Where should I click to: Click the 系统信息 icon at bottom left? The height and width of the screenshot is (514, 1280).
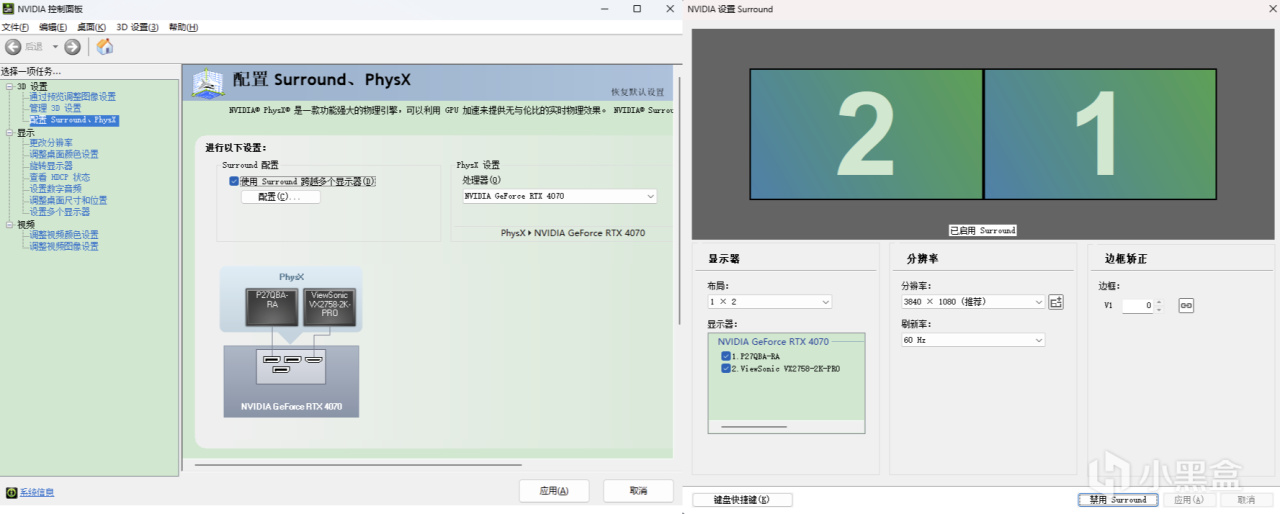coord(11,492)
